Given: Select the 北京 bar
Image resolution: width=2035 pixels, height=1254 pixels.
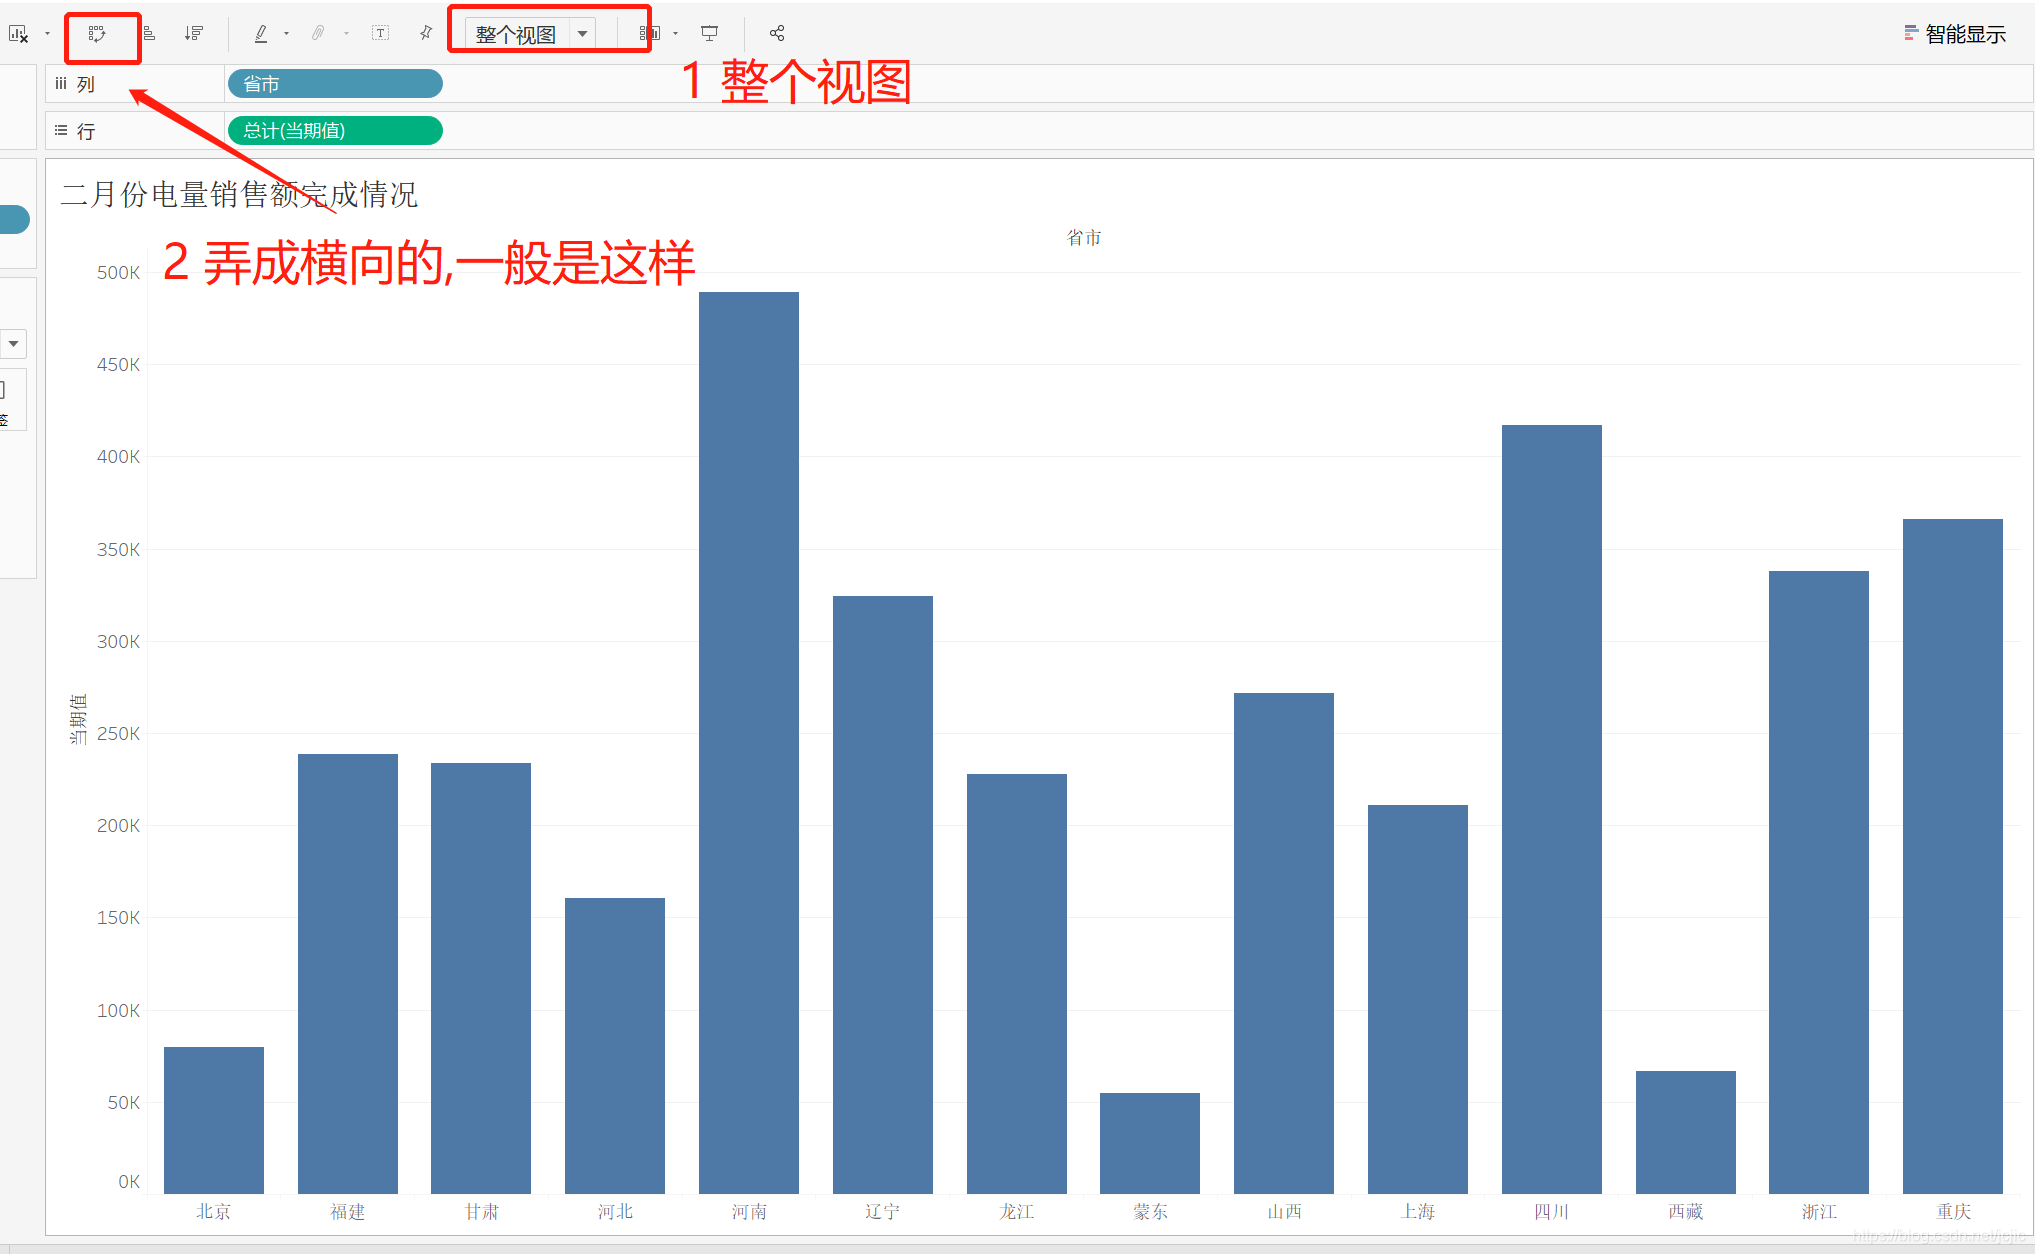Looking at the screenshot, I should [x=214, y=1120].
